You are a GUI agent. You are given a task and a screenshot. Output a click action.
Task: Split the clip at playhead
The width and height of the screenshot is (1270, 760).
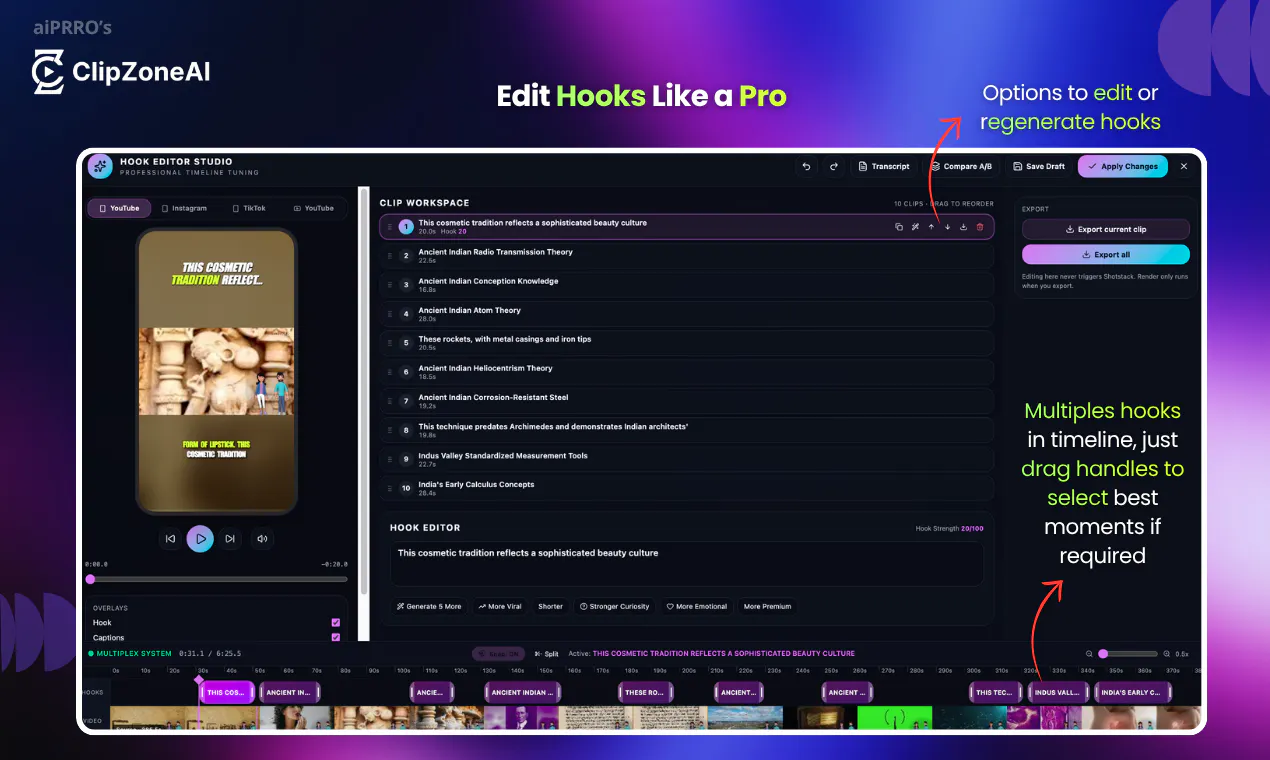[x=546, y=654]
